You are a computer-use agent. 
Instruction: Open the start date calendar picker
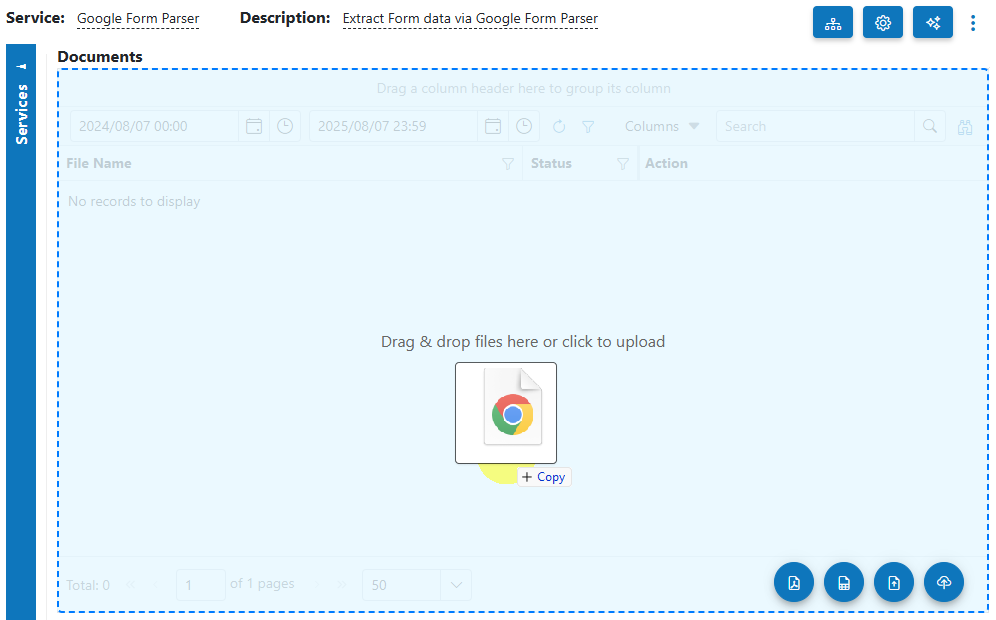[x=254, y=126]
